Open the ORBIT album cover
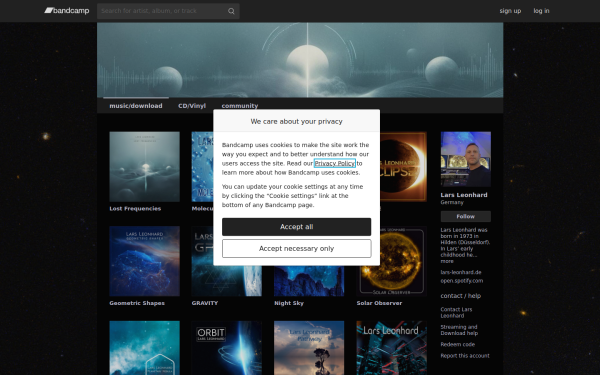Image resolution: width=600 pixels, height=375 pixels. point(227,348)
